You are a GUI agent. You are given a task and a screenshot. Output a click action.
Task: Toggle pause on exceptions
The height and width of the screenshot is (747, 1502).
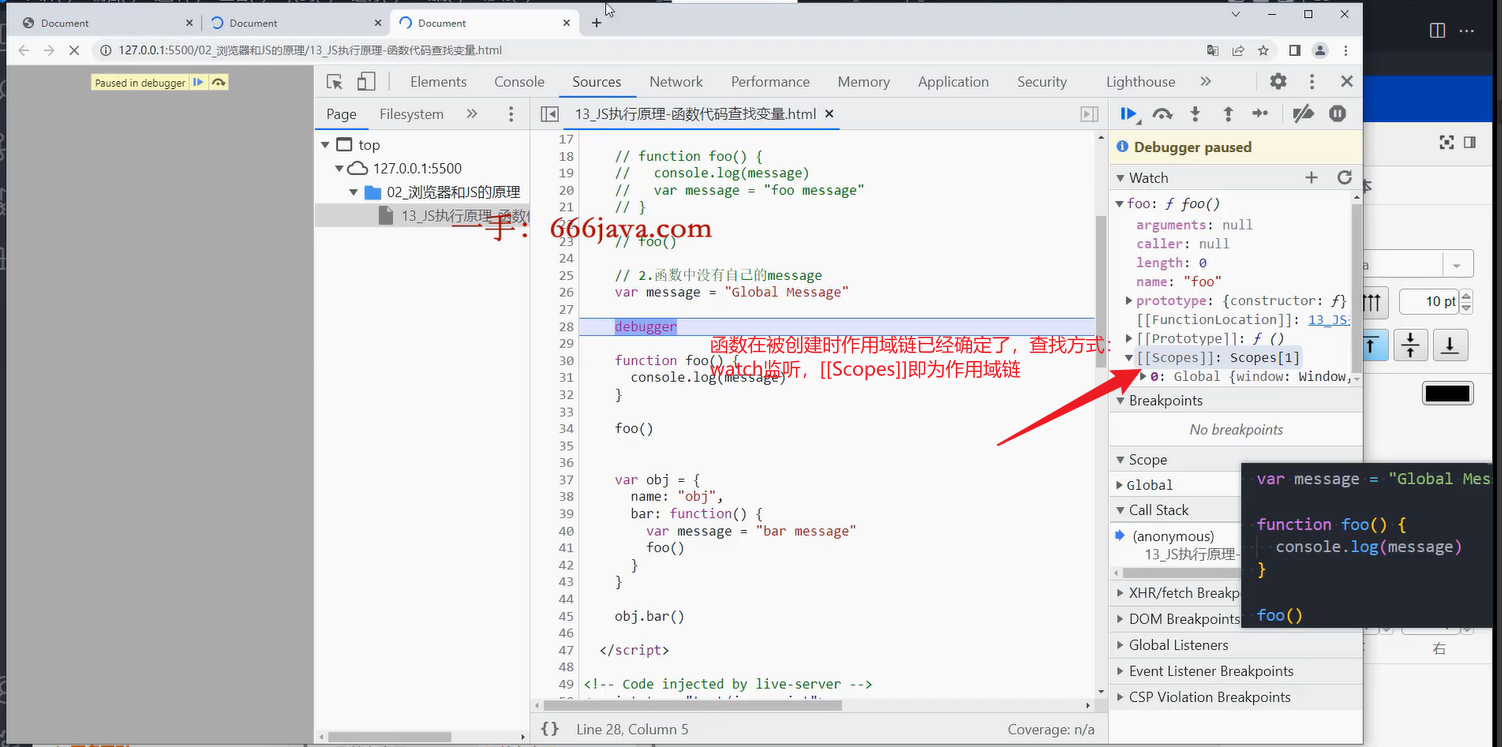pos(1338,114)
